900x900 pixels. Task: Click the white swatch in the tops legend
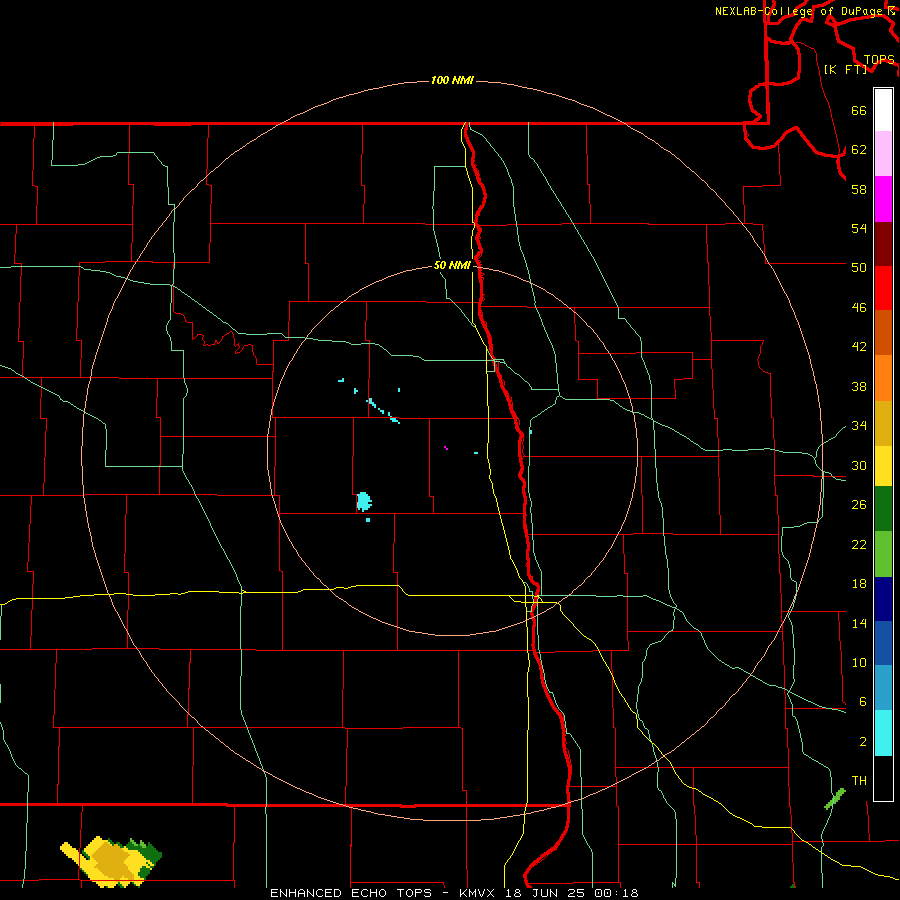point(883,110)
